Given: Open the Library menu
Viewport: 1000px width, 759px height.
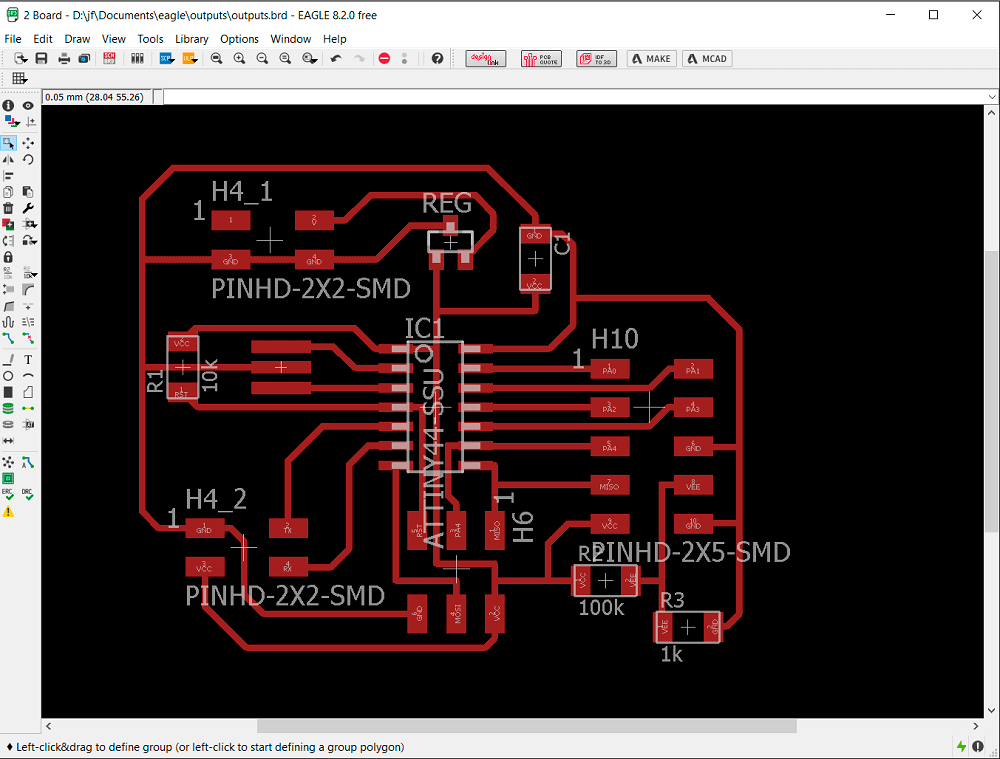Looking at the screenshot, I should pyautogui.click(x=191, y=39).
